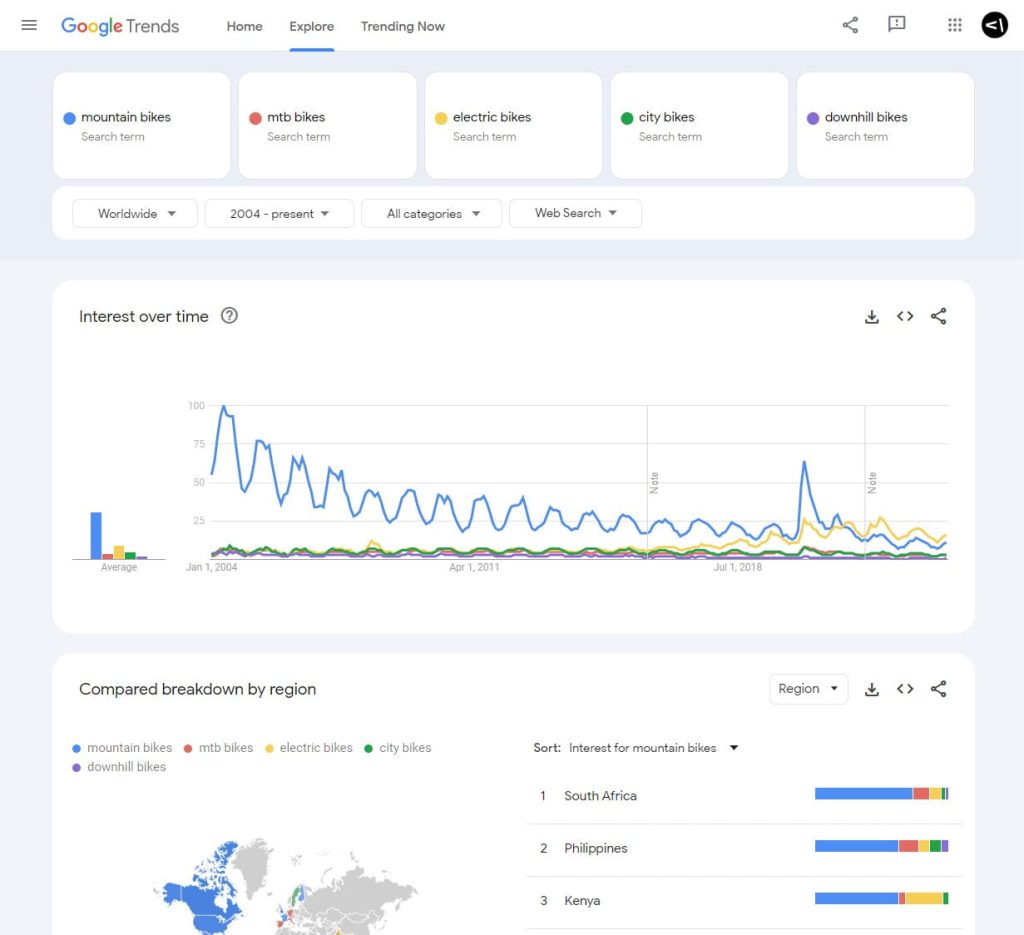Image resolution: width=1024 pixels, height=935 pixels.
Task: Download the breakdown by region data
Action: (x=871, y=688)
